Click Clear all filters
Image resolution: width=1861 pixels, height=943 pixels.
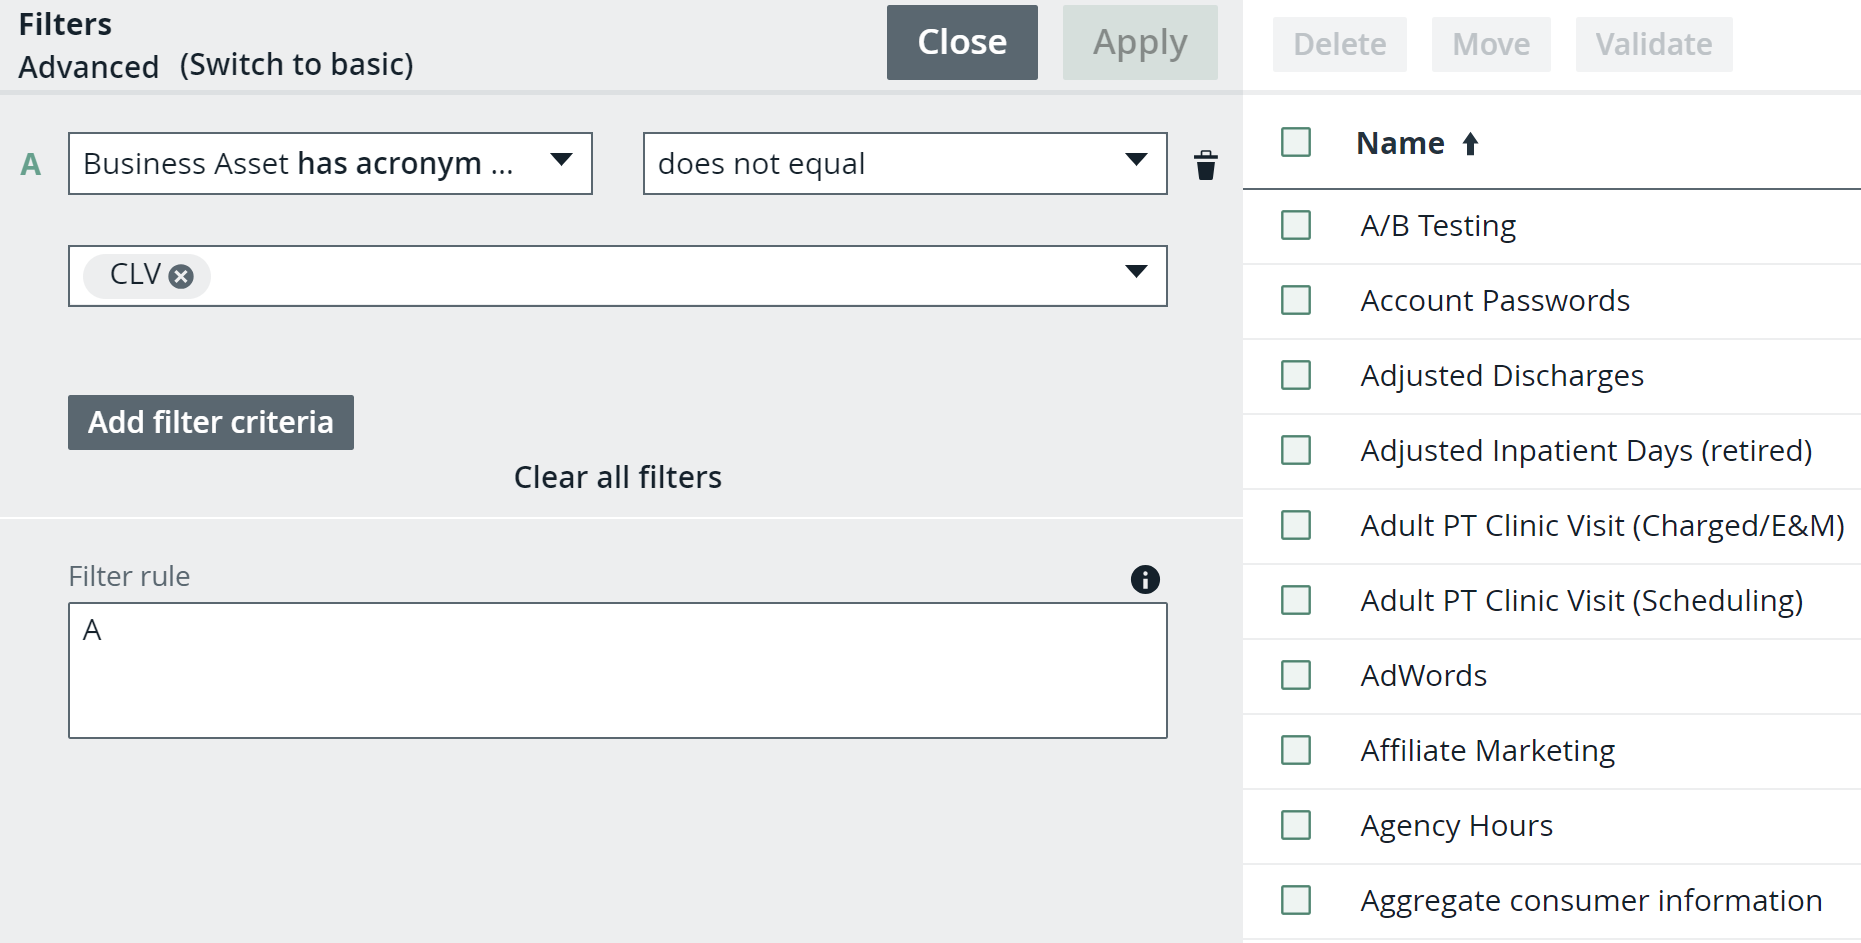pyautogui.click(x=617, y=477)
